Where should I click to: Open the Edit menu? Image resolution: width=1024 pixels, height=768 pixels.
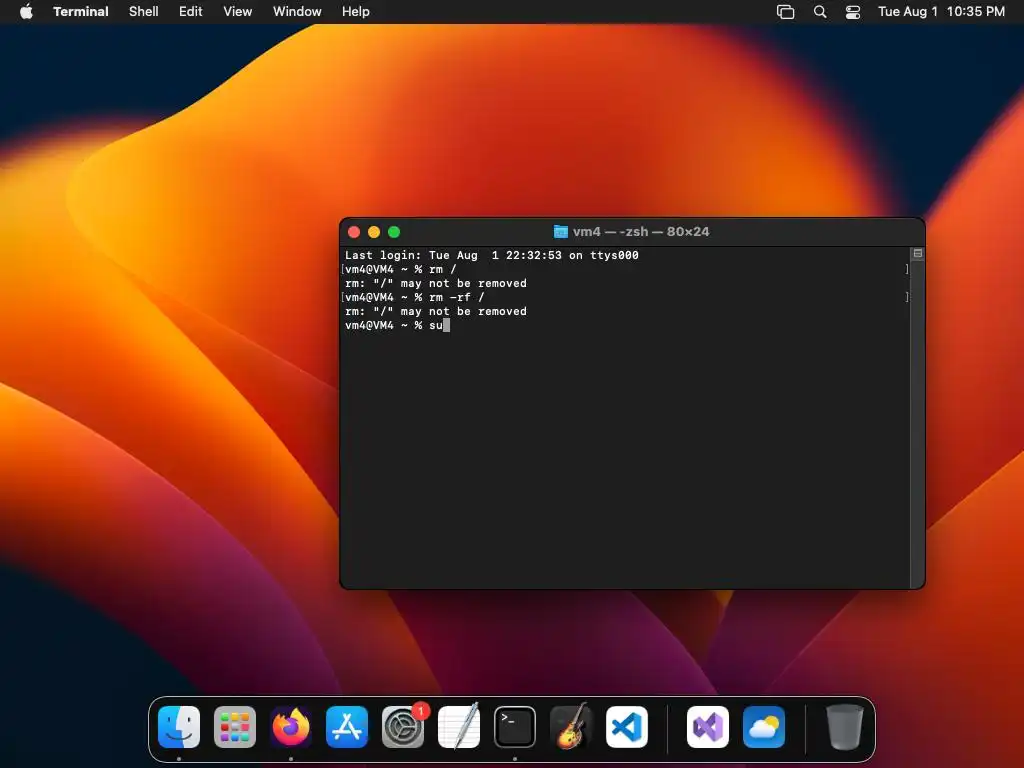coord(191,11)
